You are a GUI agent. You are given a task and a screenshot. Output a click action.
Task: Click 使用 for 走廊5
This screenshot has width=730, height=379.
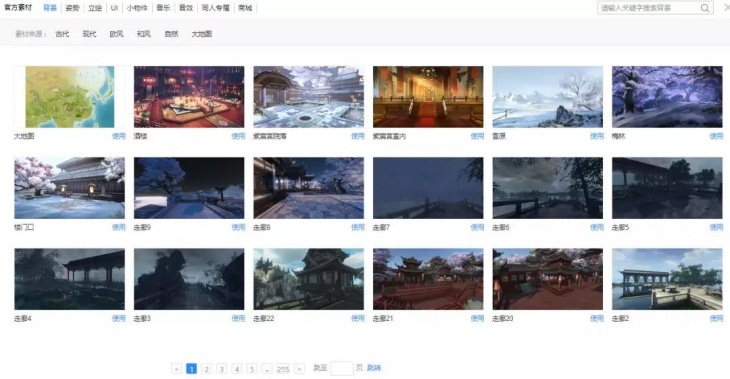[716, 227]
